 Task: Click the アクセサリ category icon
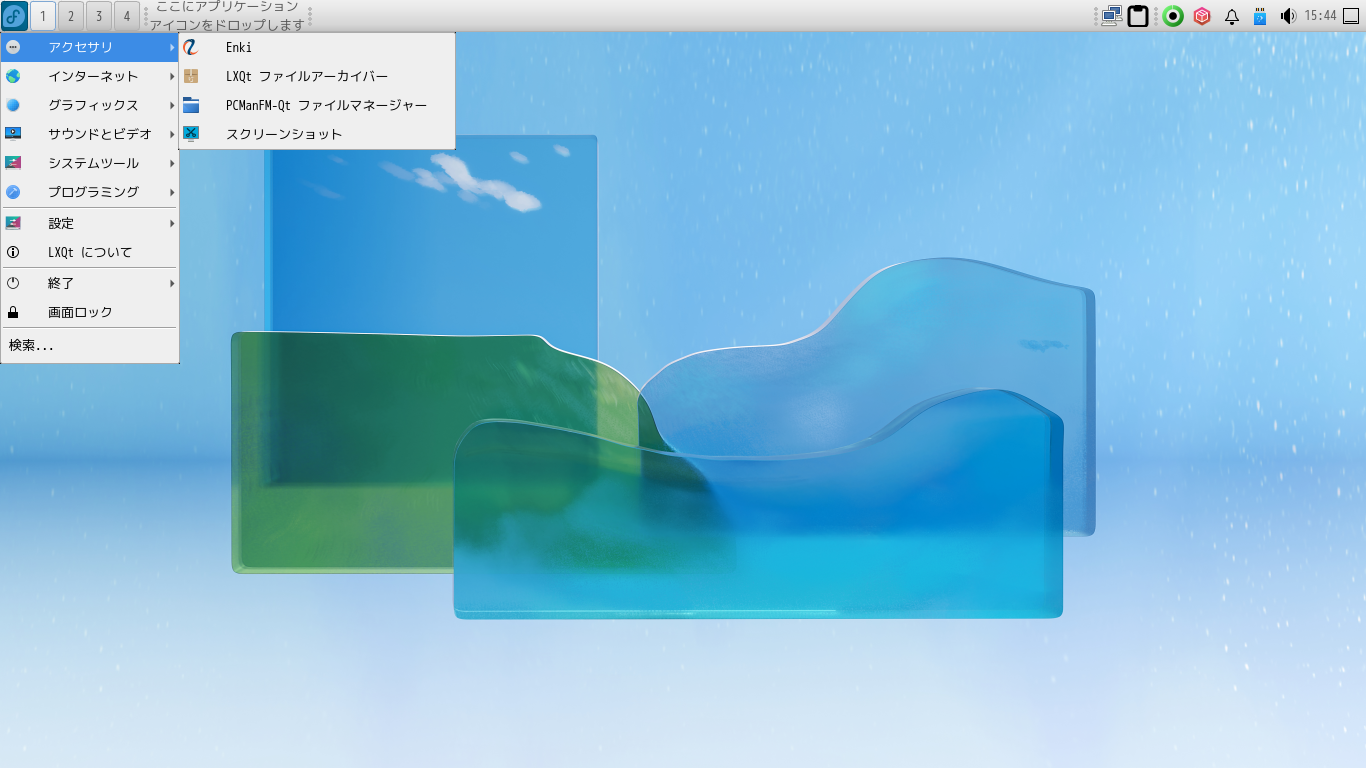13,47
